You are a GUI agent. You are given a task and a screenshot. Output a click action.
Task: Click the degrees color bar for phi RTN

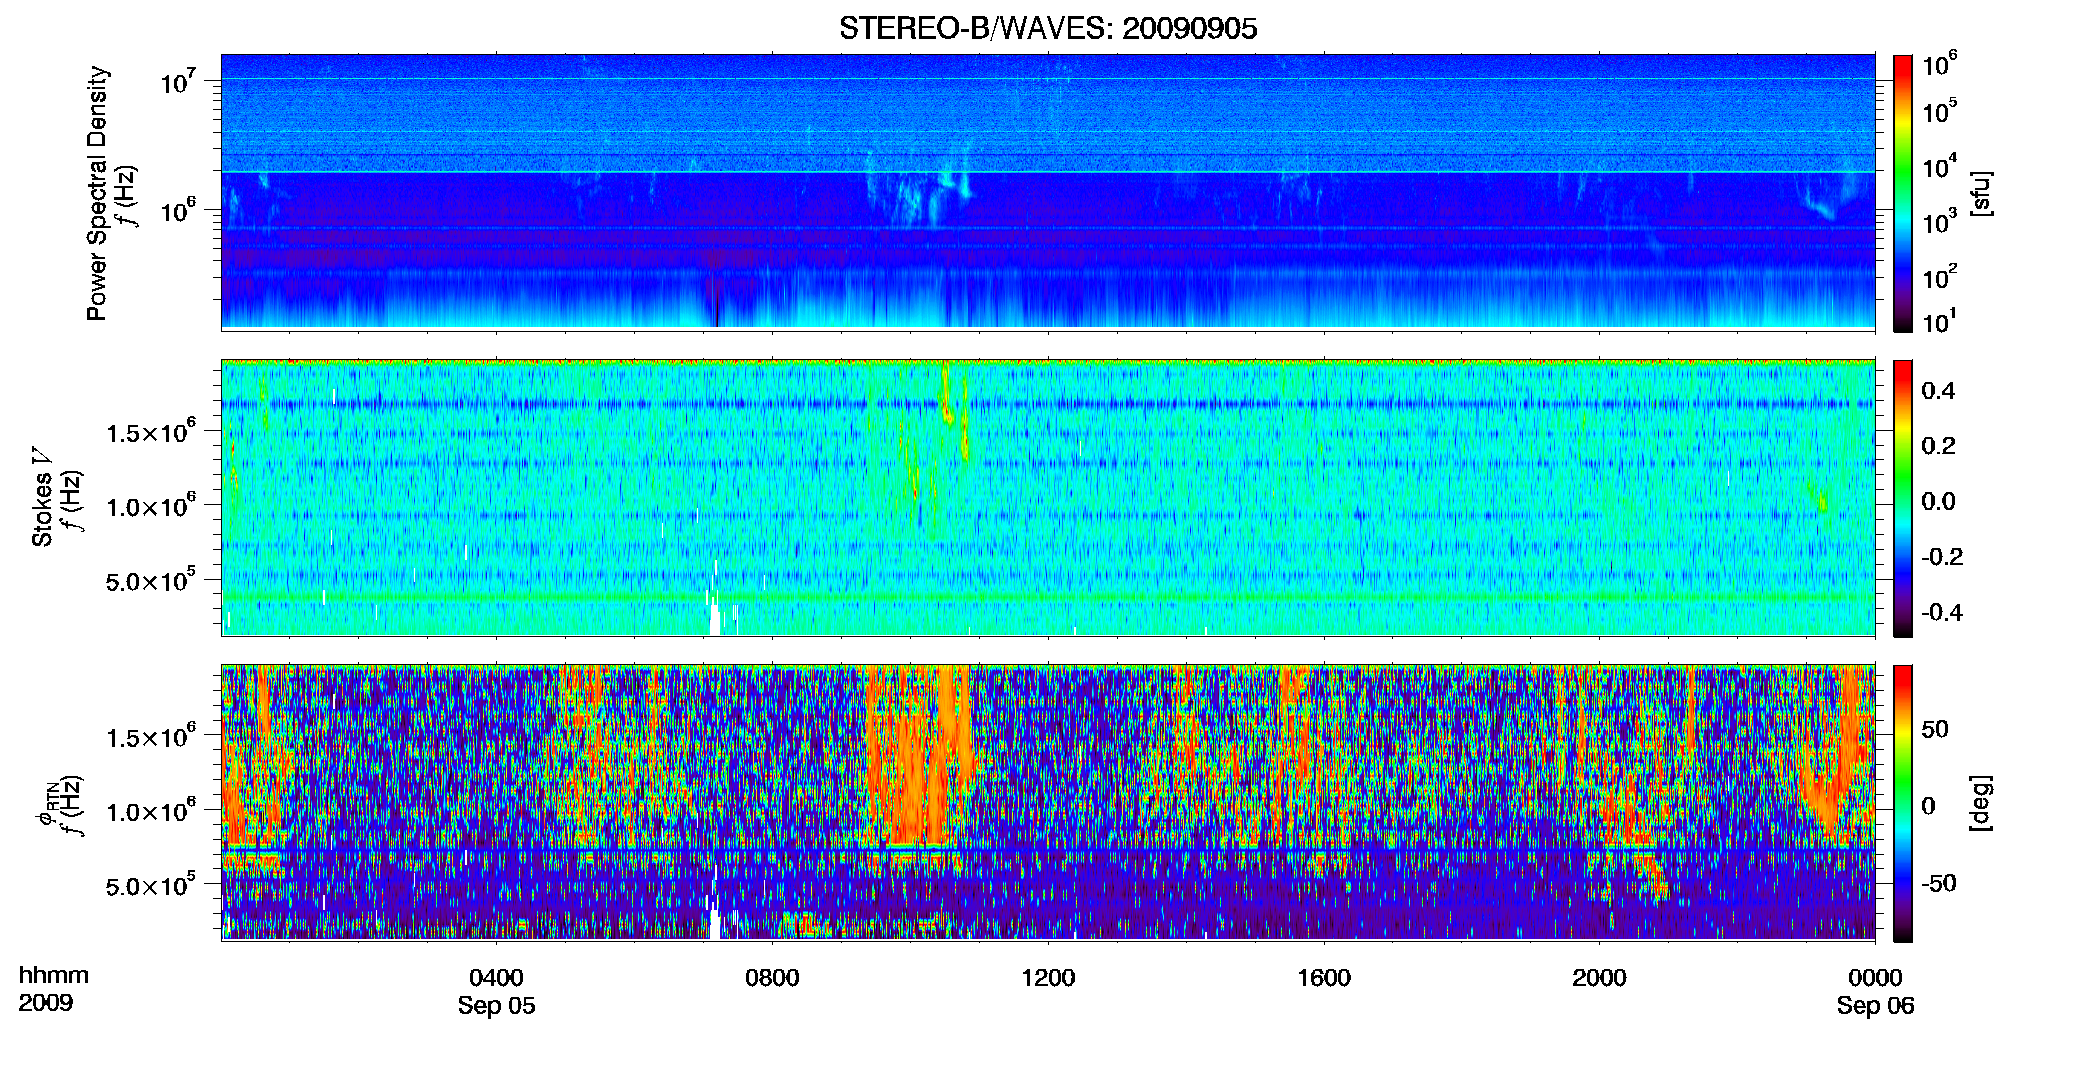click(x=1903, y=803)
